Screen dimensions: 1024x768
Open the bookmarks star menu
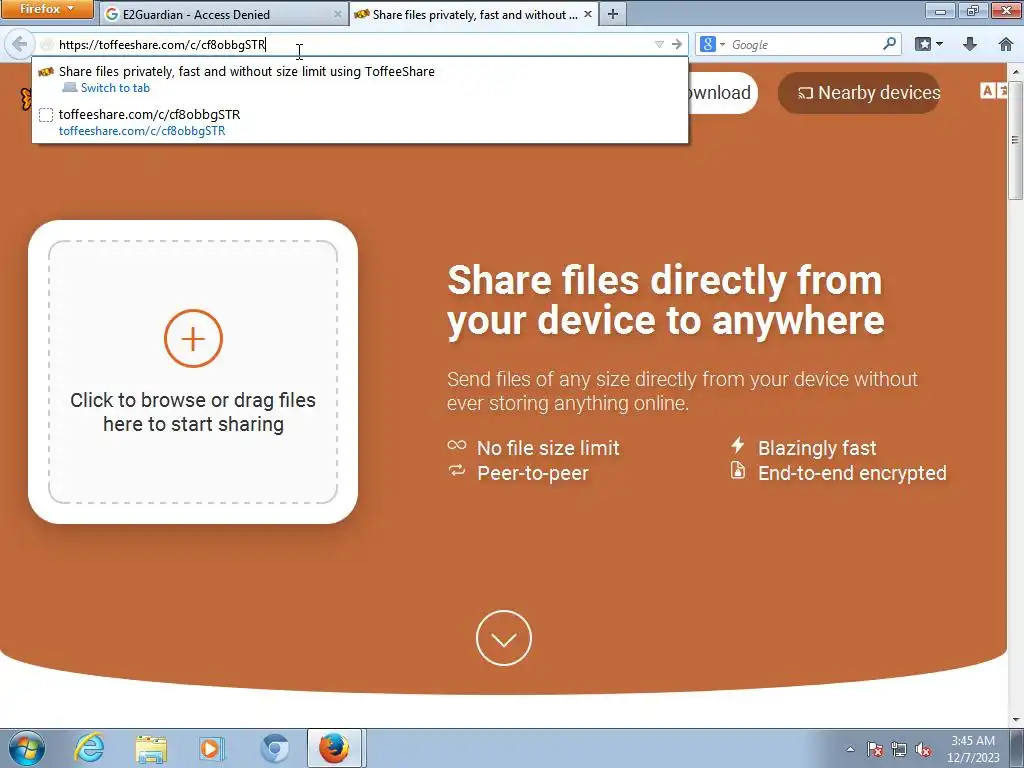click(x=929, y=44)
